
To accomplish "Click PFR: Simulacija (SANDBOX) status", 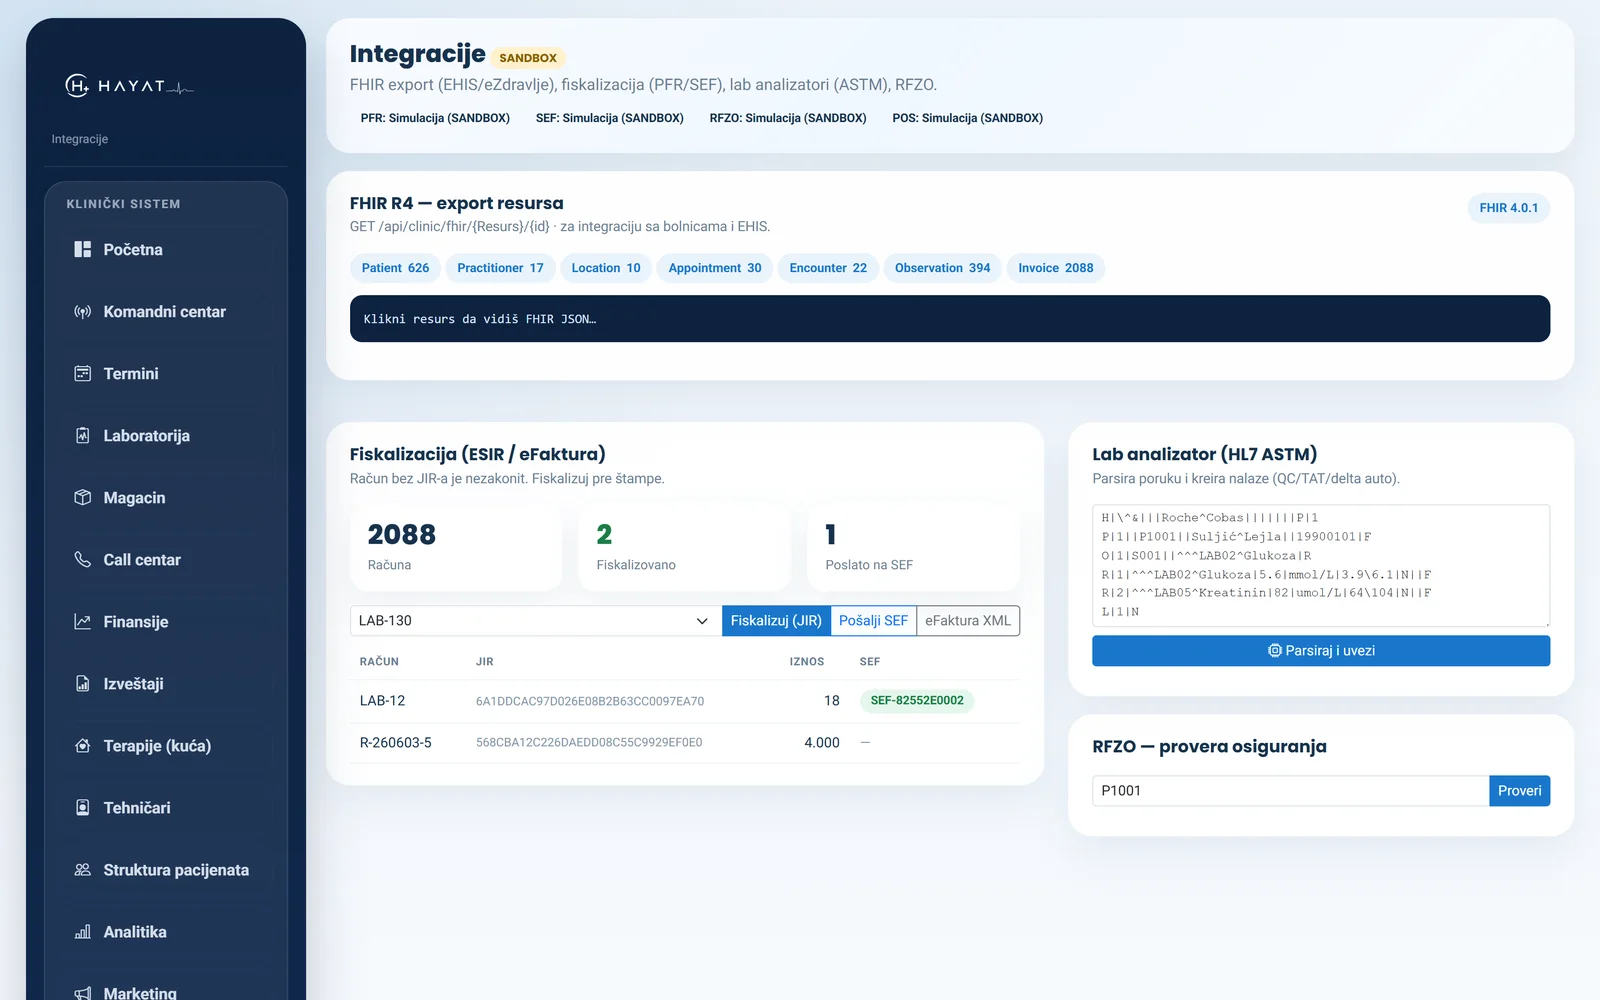I will tap(435, 118).
